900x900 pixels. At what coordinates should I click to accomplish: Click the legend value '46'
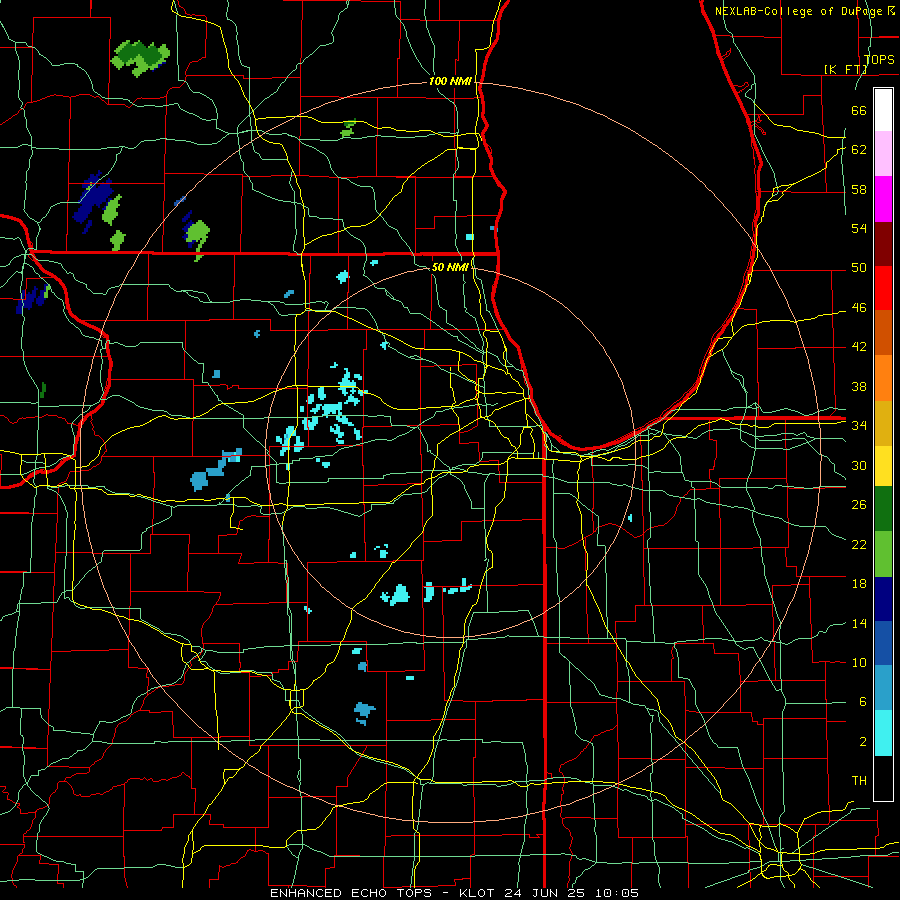(x=859, y=308)
